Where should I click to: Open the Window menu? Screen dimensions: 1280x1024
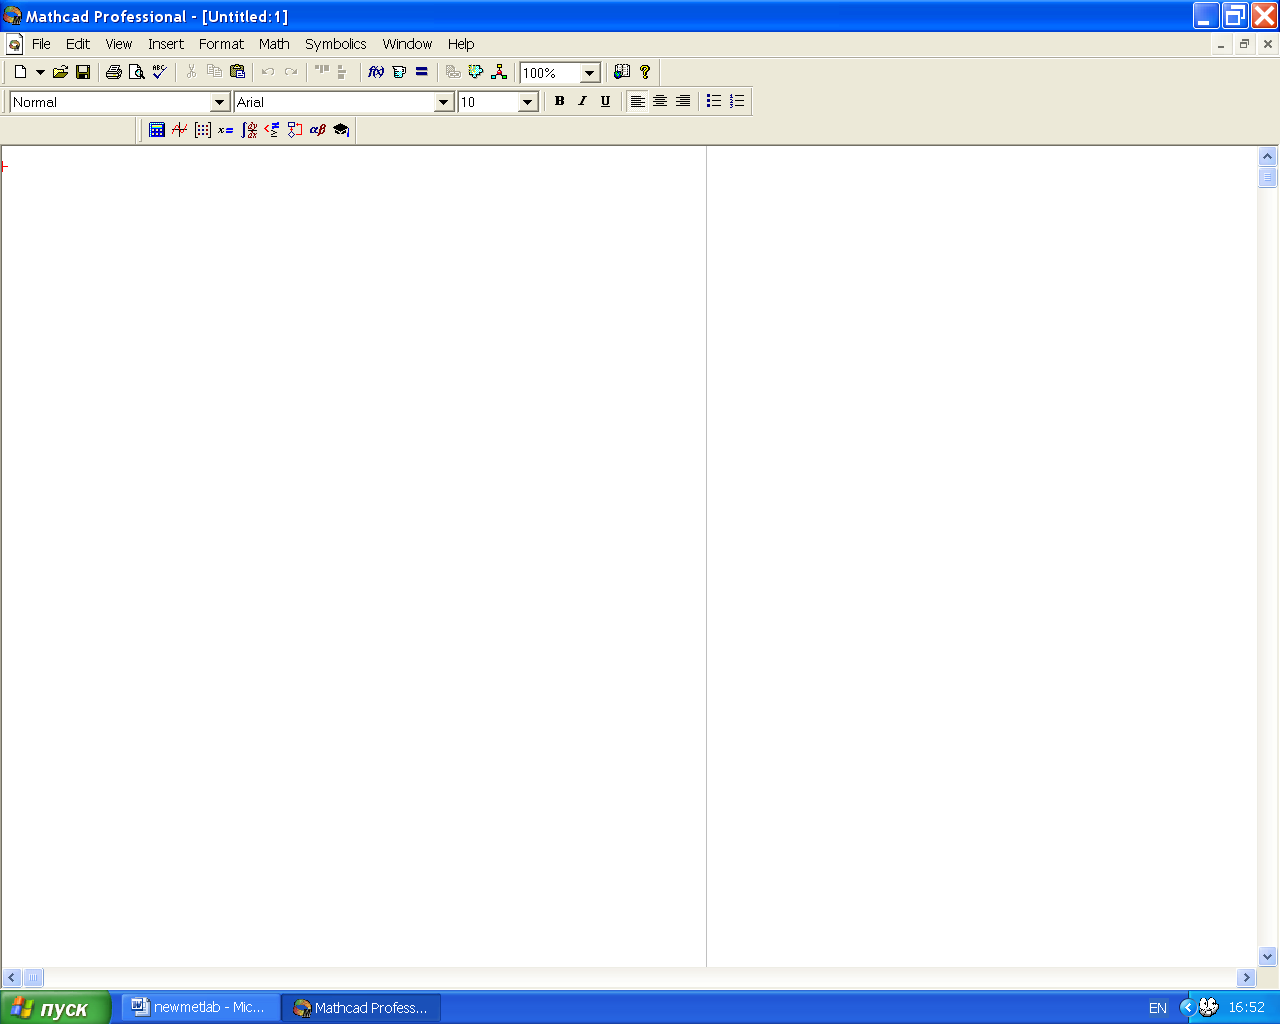pos(407,44)
